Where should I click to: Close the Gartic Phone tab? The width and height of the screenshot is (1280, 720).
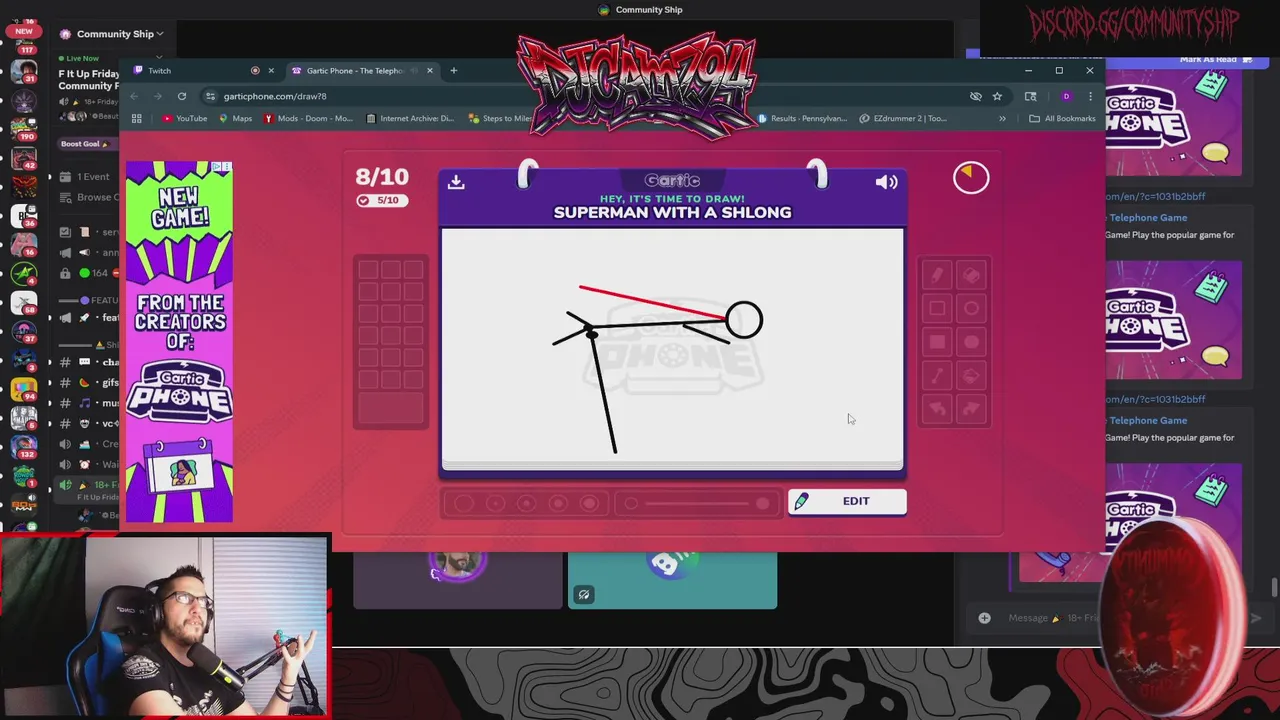coord(430,70)
